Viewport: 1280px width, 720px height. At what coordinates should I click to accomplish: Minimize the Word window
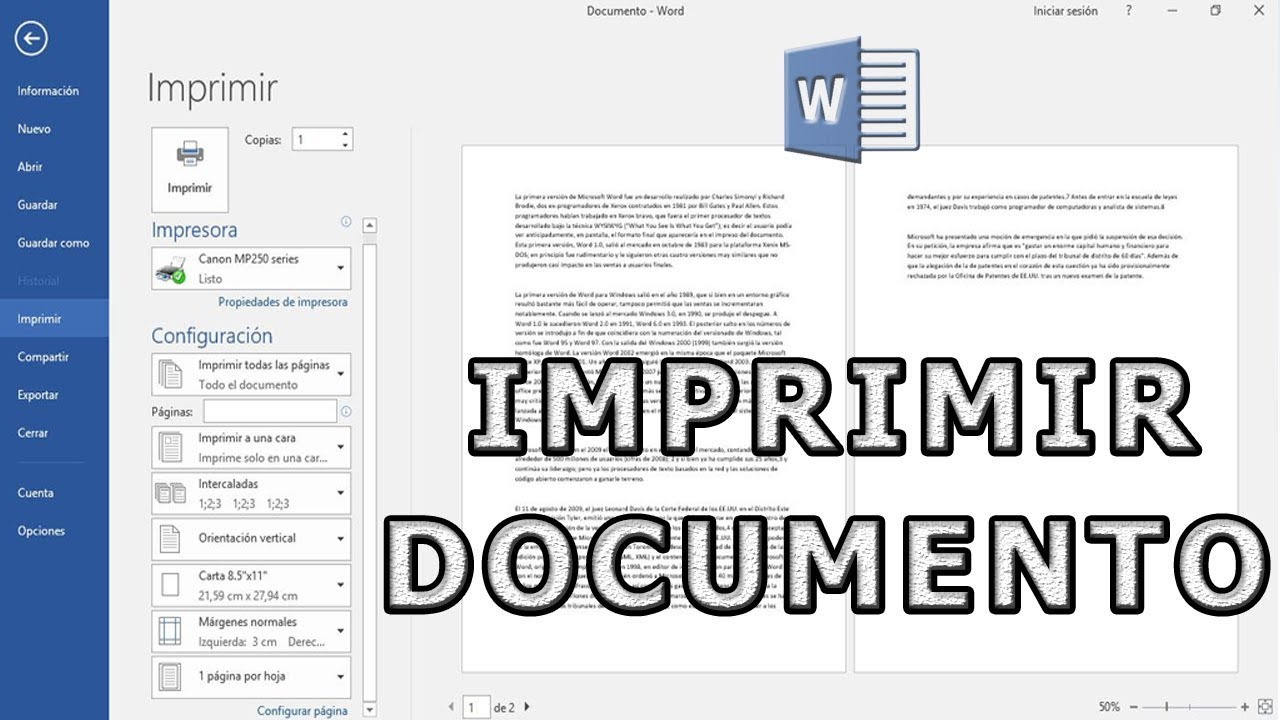pos(1172,11)
